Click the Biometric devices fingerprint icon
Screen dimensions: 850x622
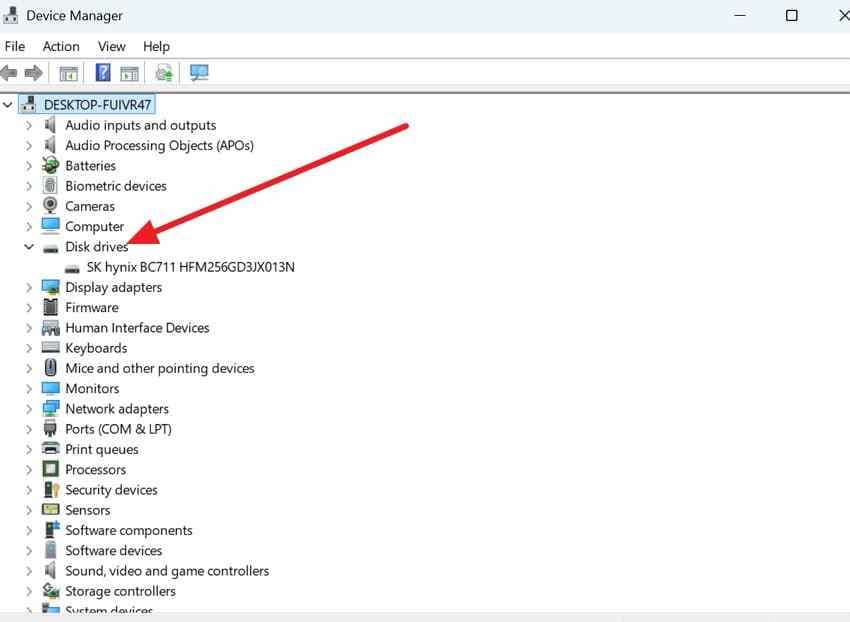[50, 185]
